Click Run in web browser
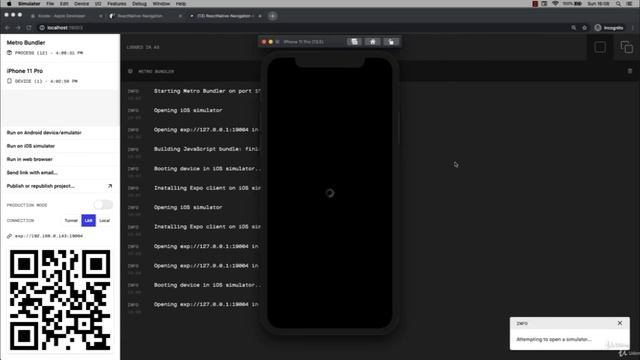Screen dimensions: 640x360 pos(29,159)
